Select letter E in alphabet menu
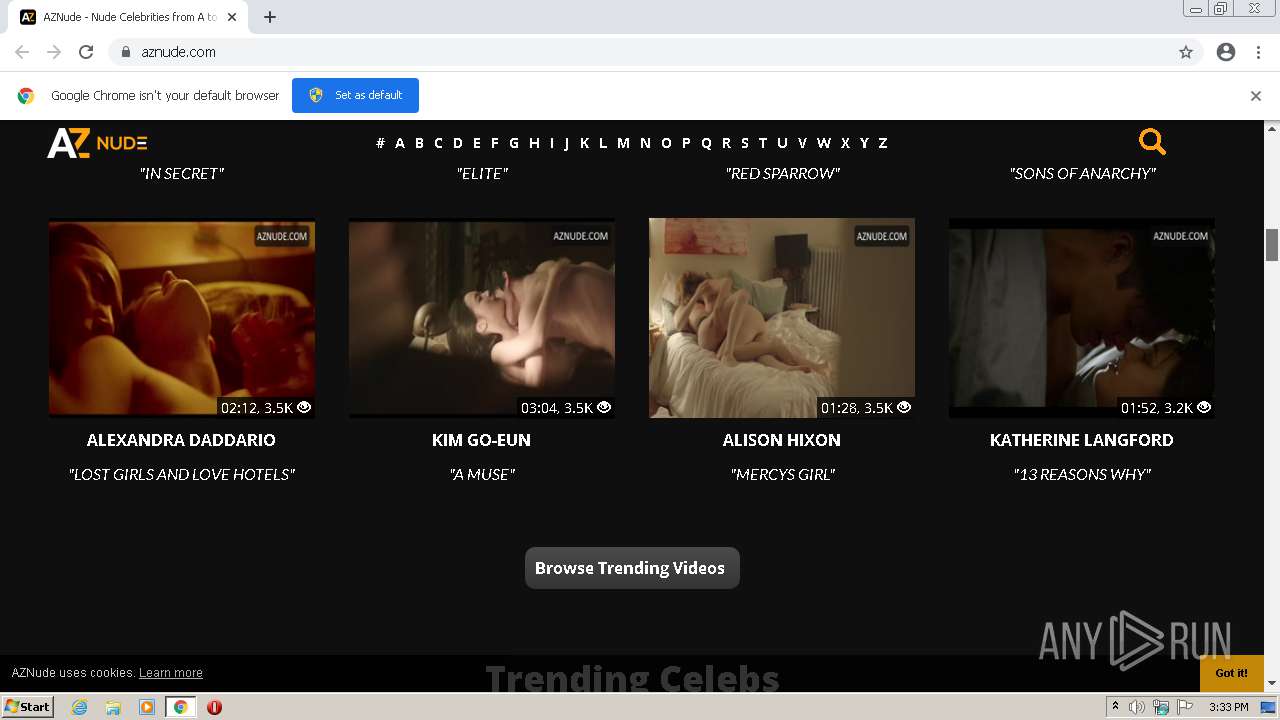Viewport: 1280px width, 720px height. click(x=476, y=143)
